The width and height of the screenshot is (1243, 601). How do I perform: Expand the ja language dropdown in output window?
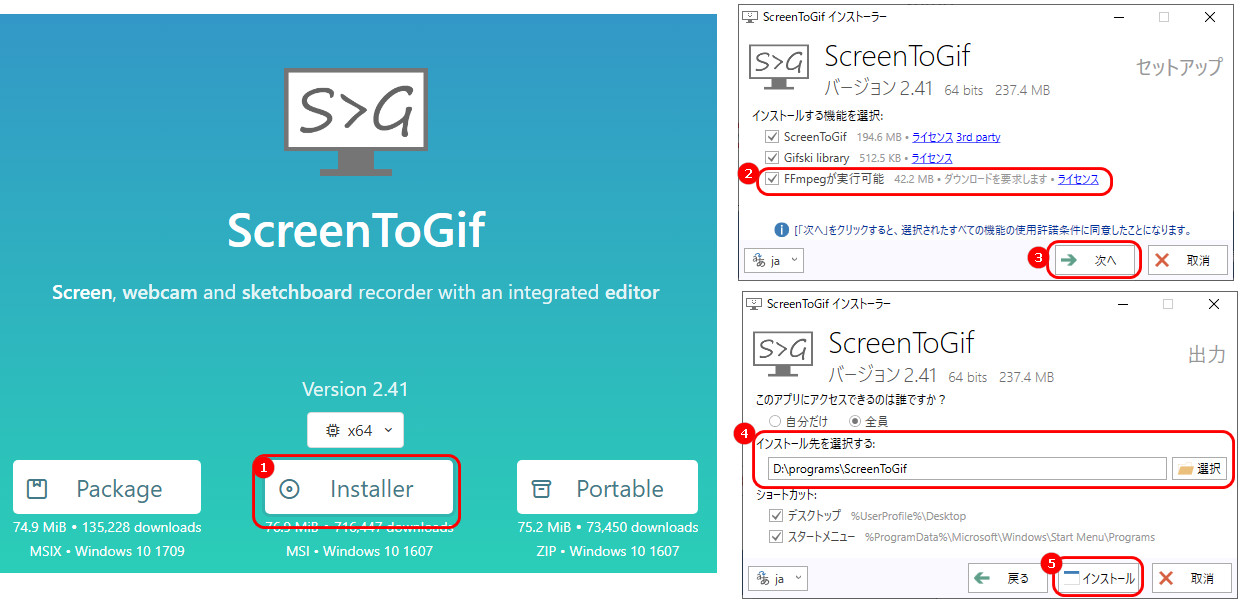pos(778,578)
